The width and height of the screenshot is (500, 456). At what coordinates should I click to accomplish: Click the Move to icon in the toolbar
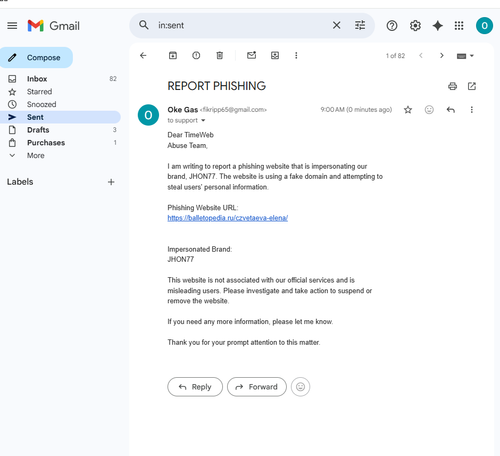pyautogui.click(x=275, y=55)
